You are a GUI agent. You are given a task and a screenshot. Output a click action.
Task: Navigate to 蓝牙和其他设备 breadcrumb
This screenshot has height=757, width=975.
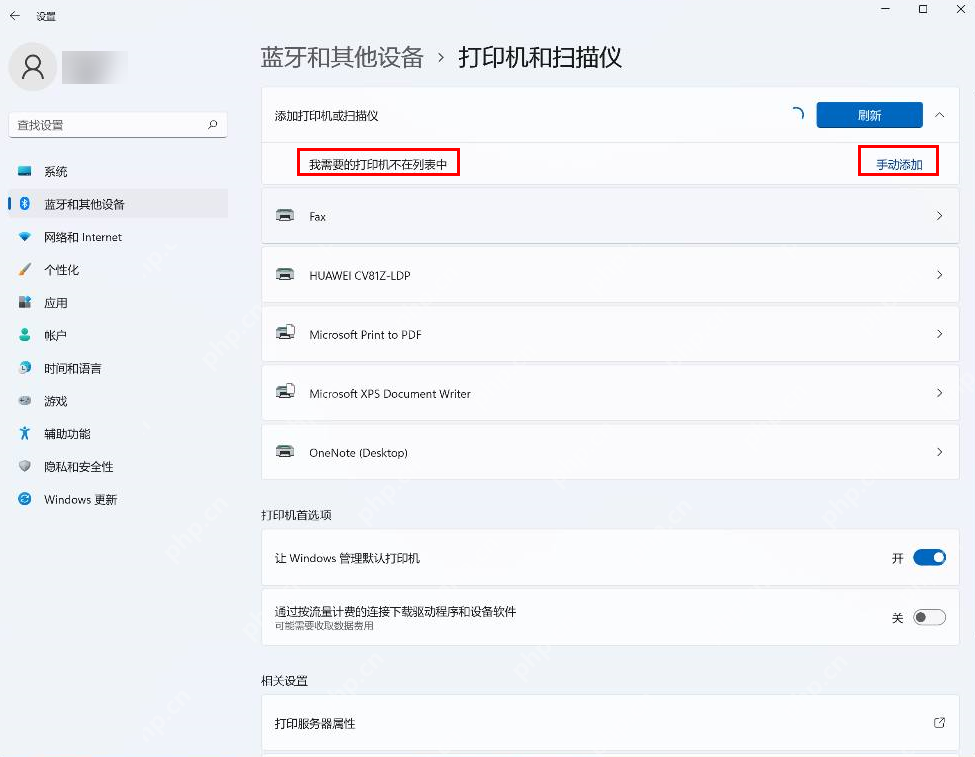pos(342,57)
